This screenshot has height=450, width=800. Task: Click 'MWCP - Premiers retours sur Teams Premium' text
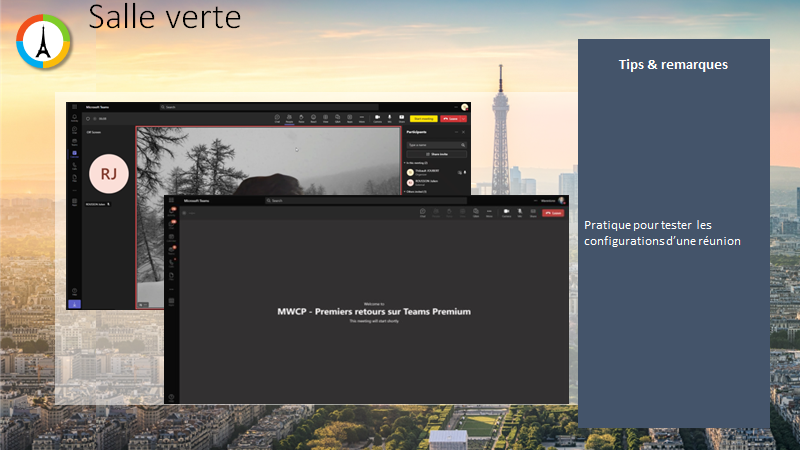point(374,311)
